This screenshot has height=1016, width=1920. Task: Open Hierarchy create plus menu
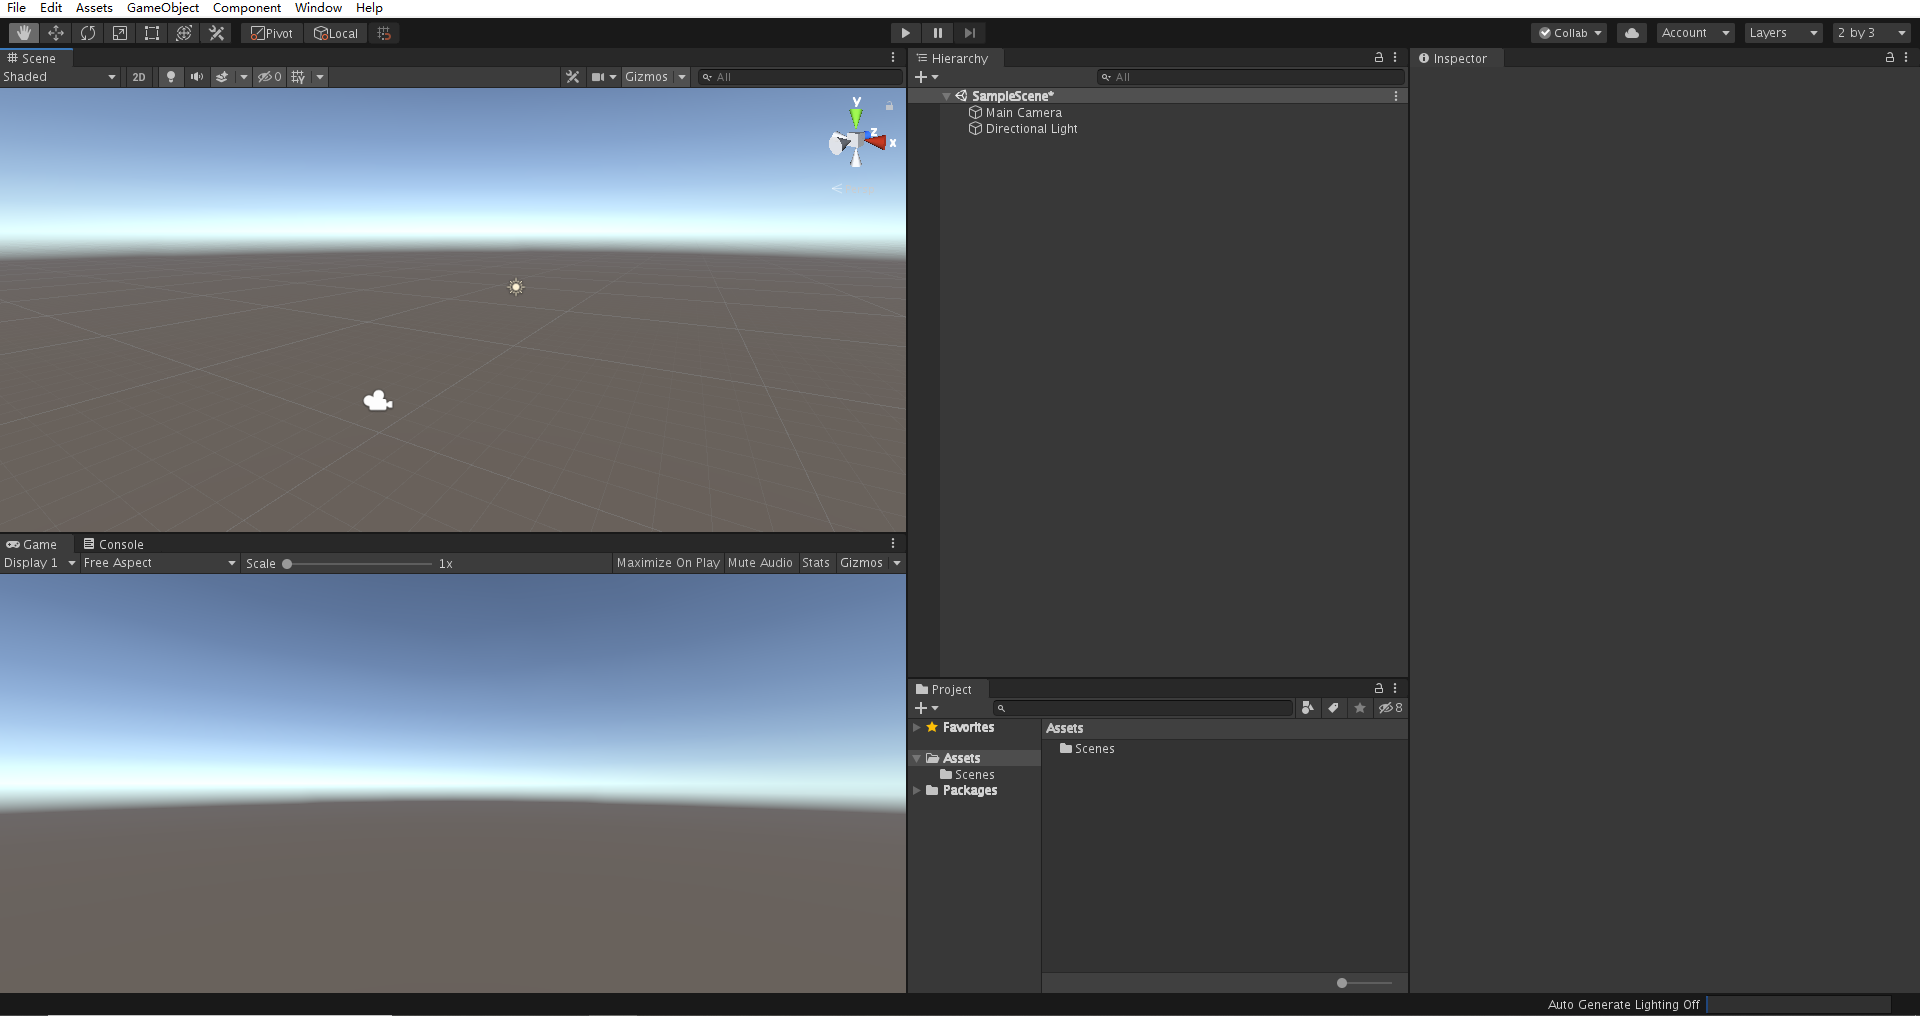[926, 77]
